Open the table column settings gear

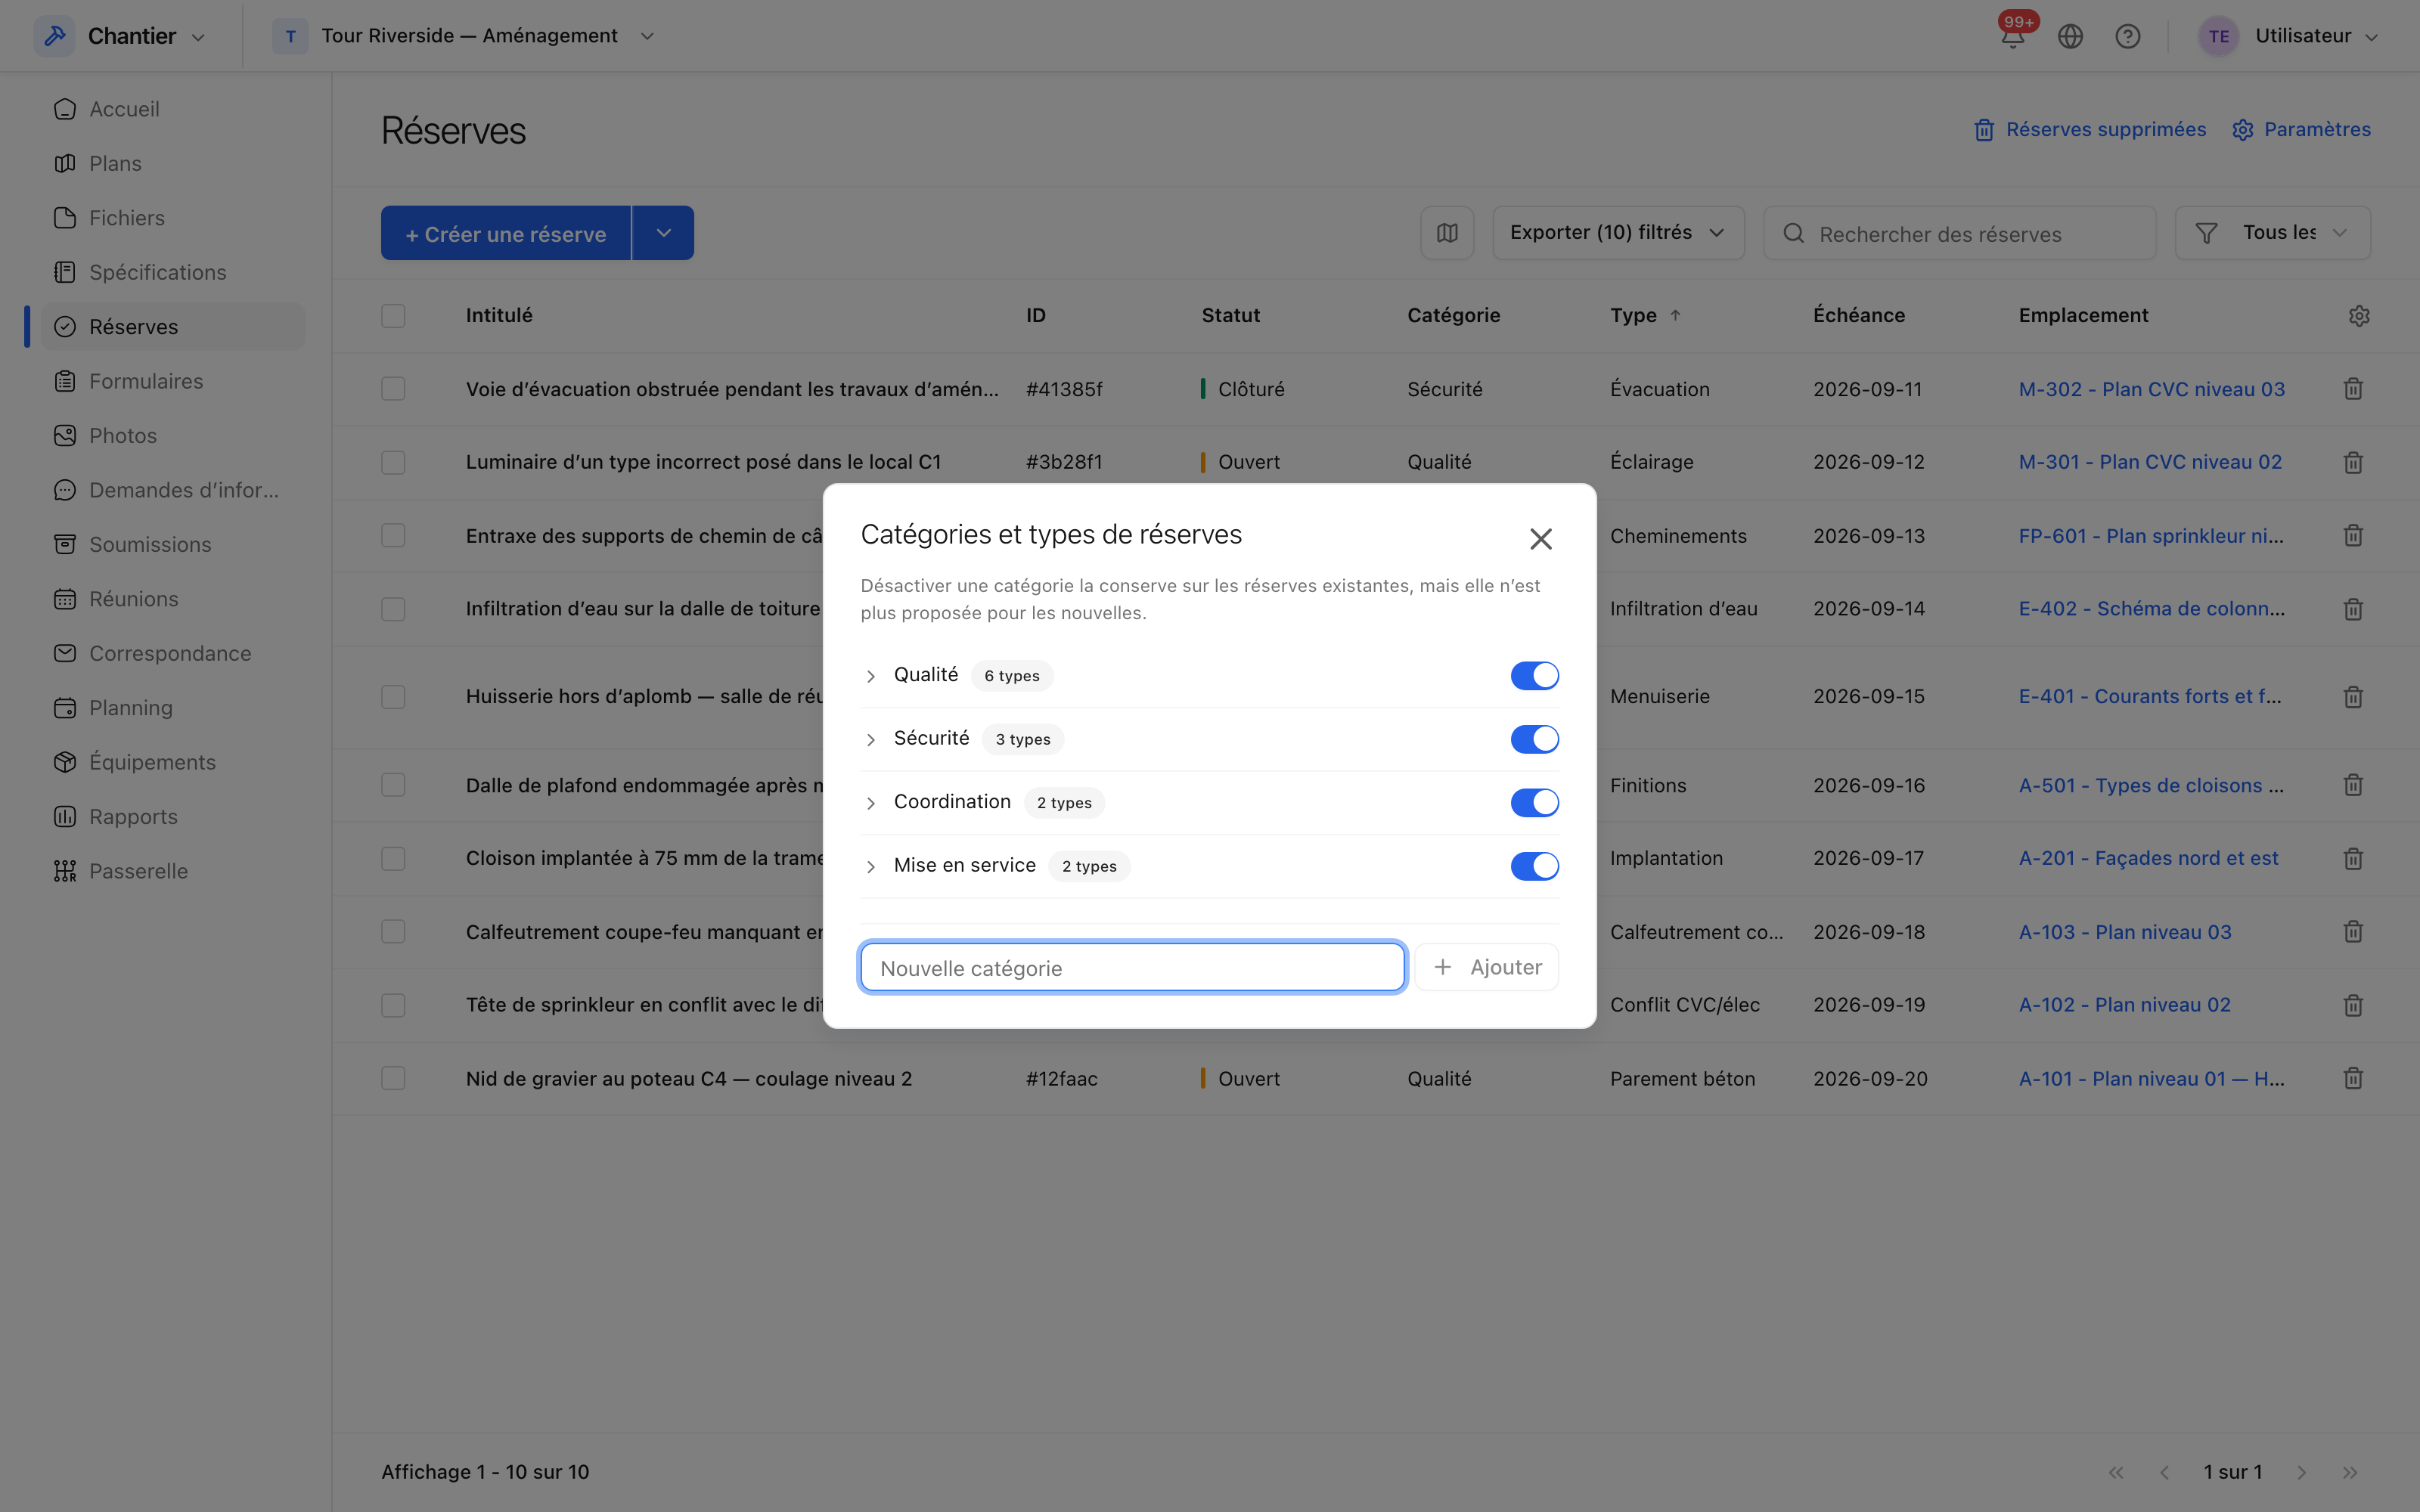click(x=2359, y=316)
